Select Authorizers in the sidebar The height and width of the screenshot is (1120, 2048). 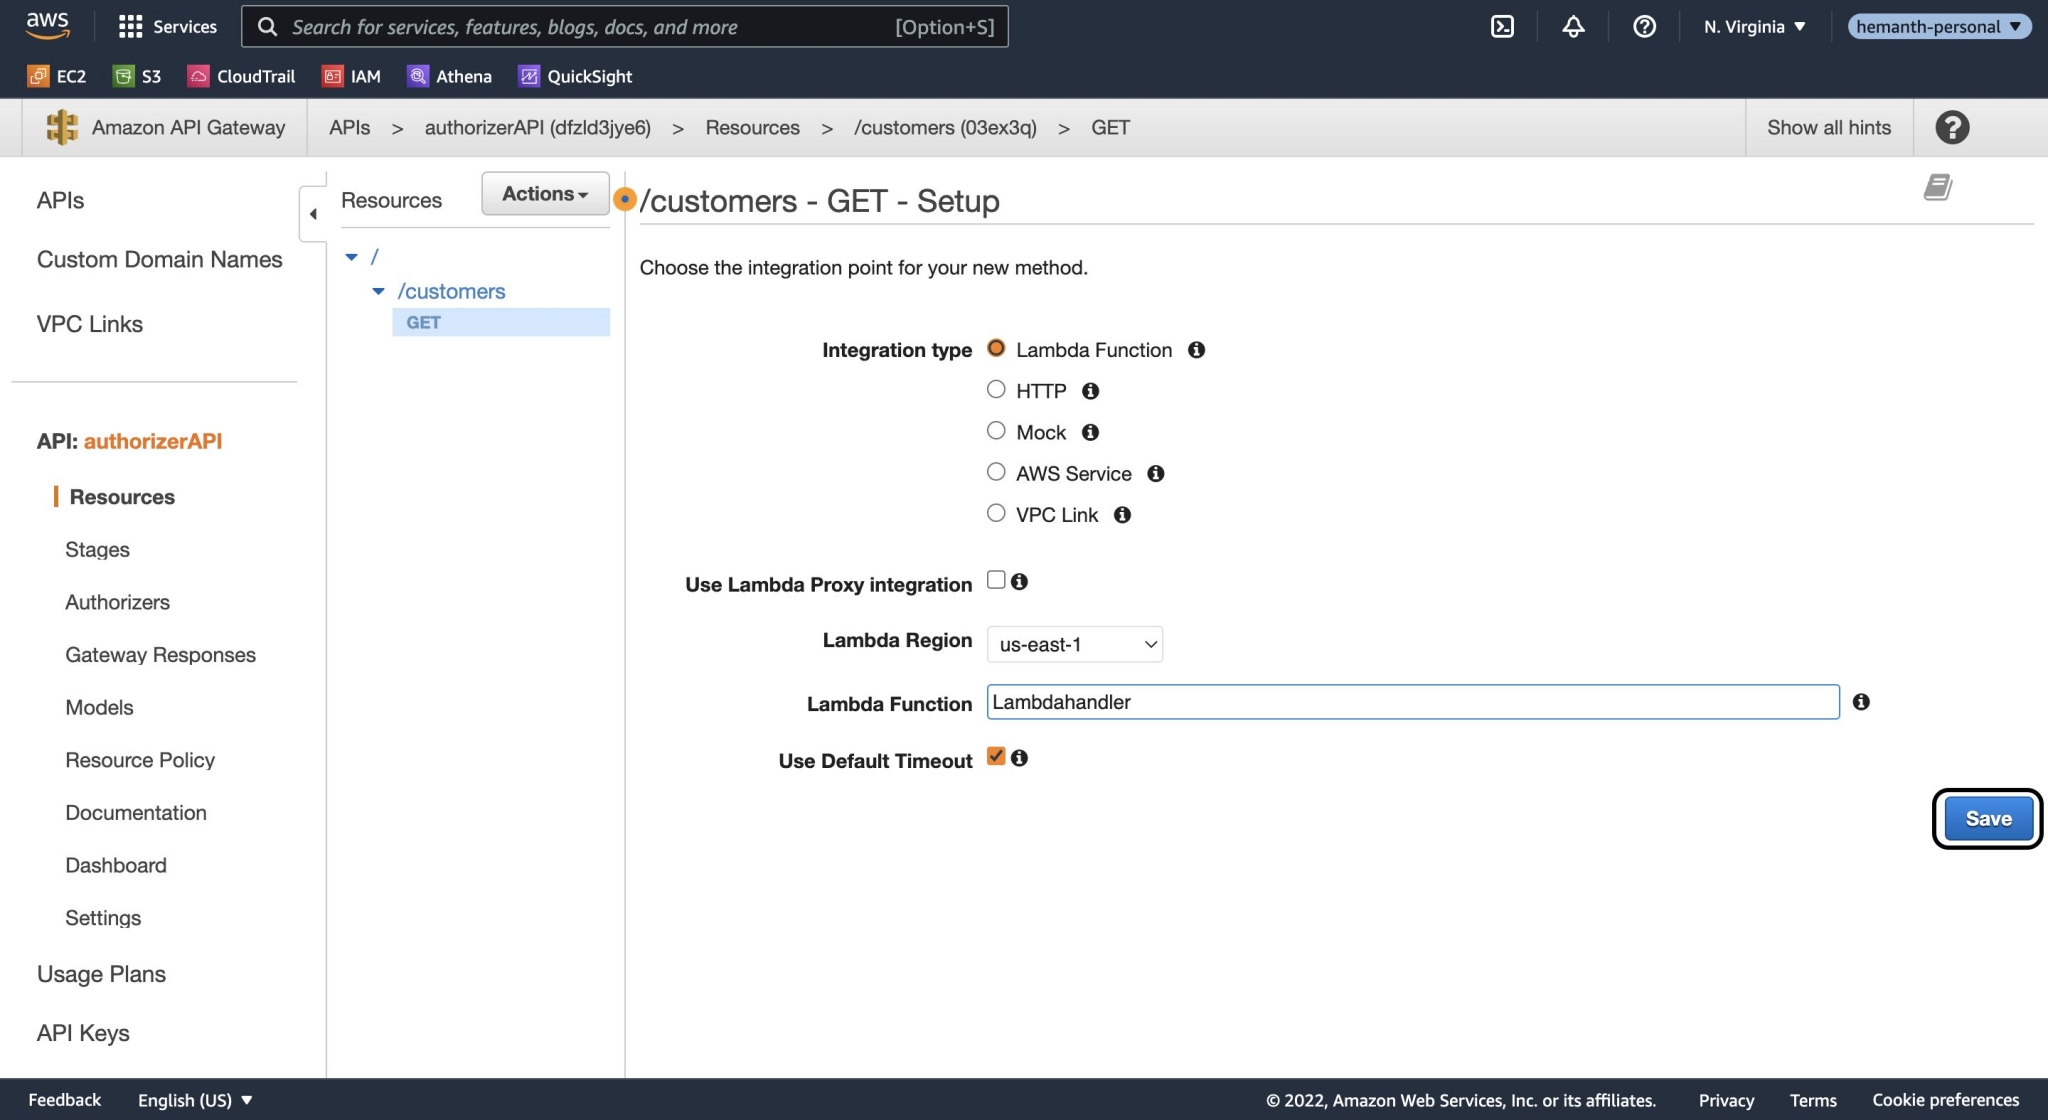[117, 602]
